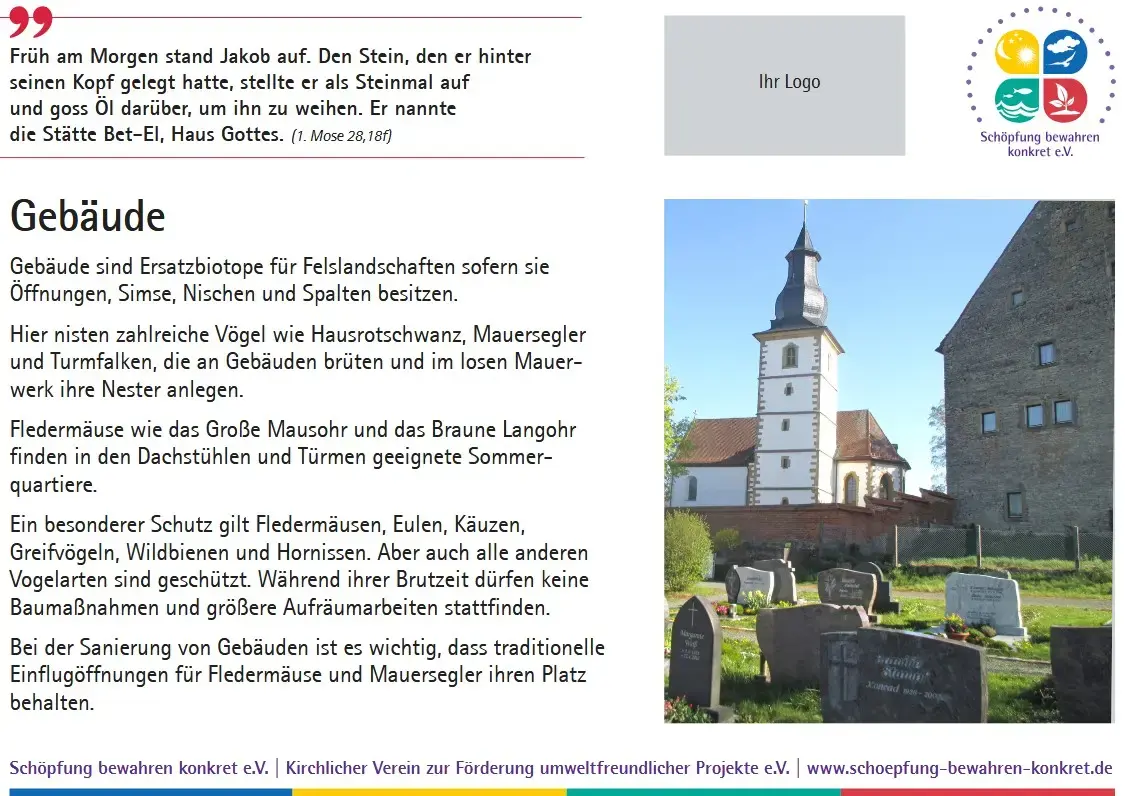Viewport: 1125px width, 796px height.
Task: Click the cross on the dark tombstone
Action: (x=692, y=614)
